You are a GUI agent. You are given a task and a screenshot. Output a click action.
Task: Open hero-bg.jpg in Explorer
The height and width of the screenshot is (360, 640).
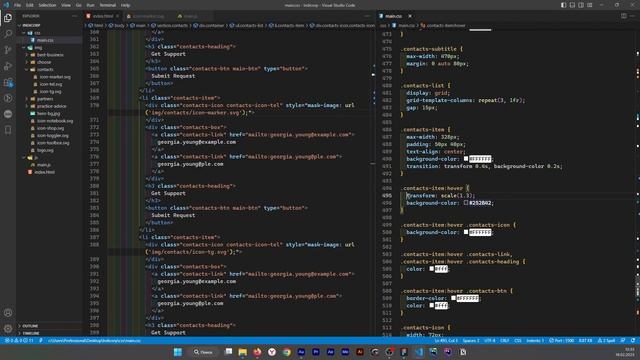(x=49, y=113)
